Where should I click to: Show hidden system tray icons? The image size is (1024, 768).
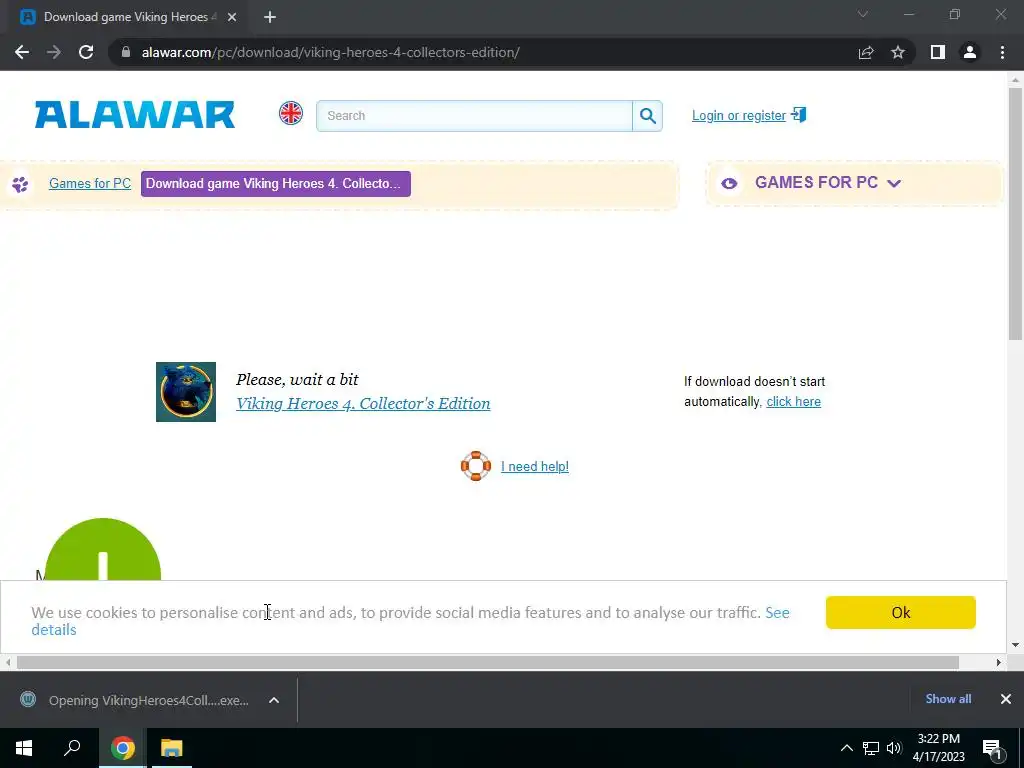pos(846,748)
